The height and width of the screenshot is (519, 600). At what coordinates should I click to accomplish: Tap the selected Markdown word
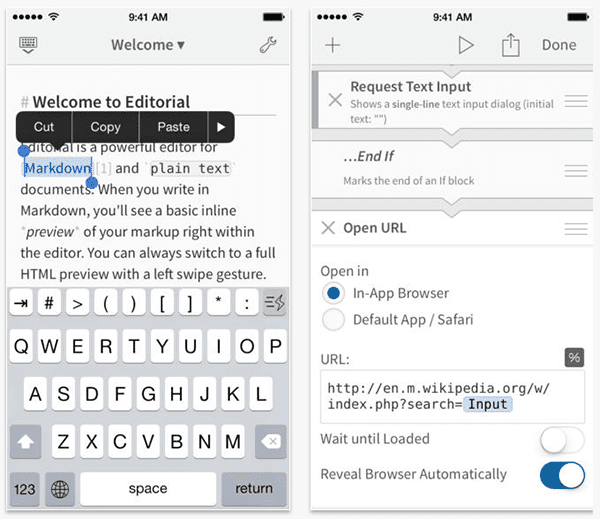(x=58, y=168)
